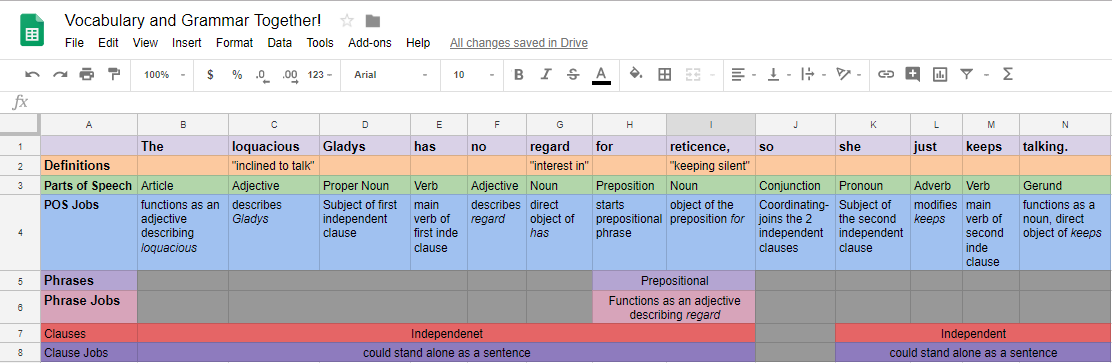Image resolution: width=1112 pixels, height=363 pixels.
Task: Move spreadsheet to a folder
Action: click(x=372, y=20)
